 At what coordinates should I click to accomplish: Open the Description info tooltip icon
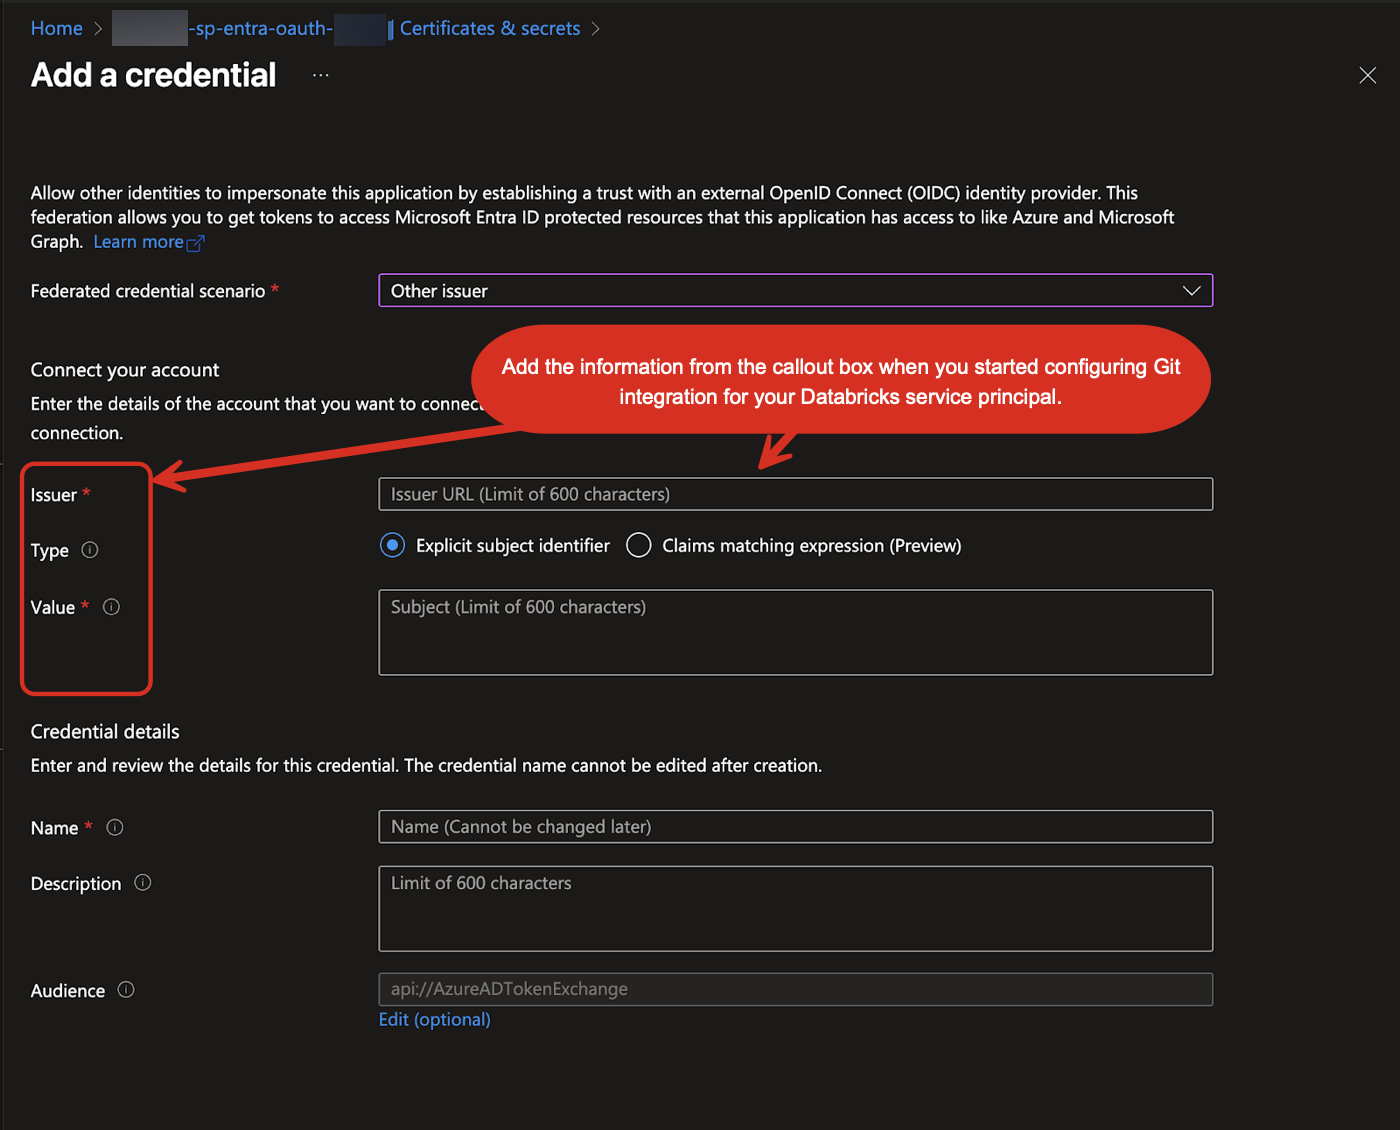tap(143, 883)
